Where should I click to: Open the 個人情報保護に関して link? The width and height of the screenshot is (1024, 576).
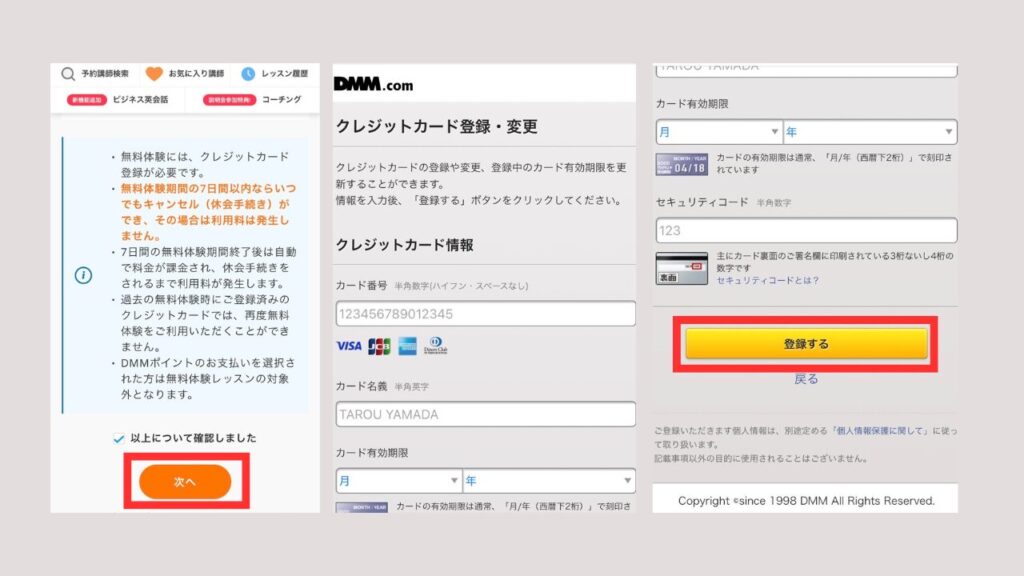point(880,431)
